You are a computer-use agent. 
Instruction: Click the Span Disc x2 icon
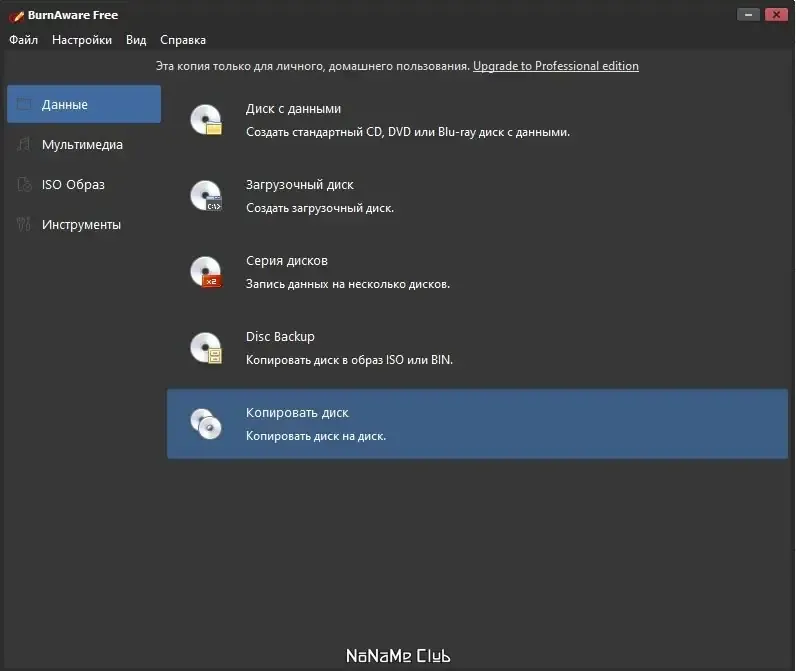(x=206, y=272)
